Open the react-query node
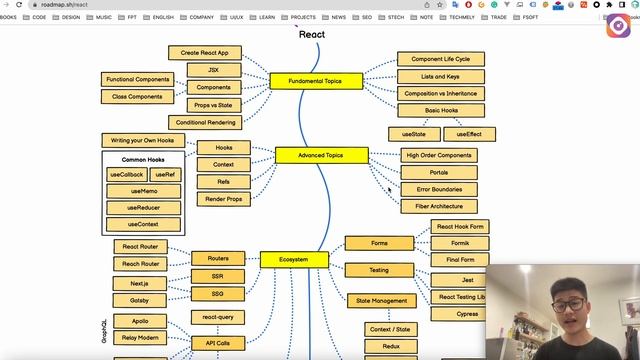The image size is (640, 360). coord(218,317)
